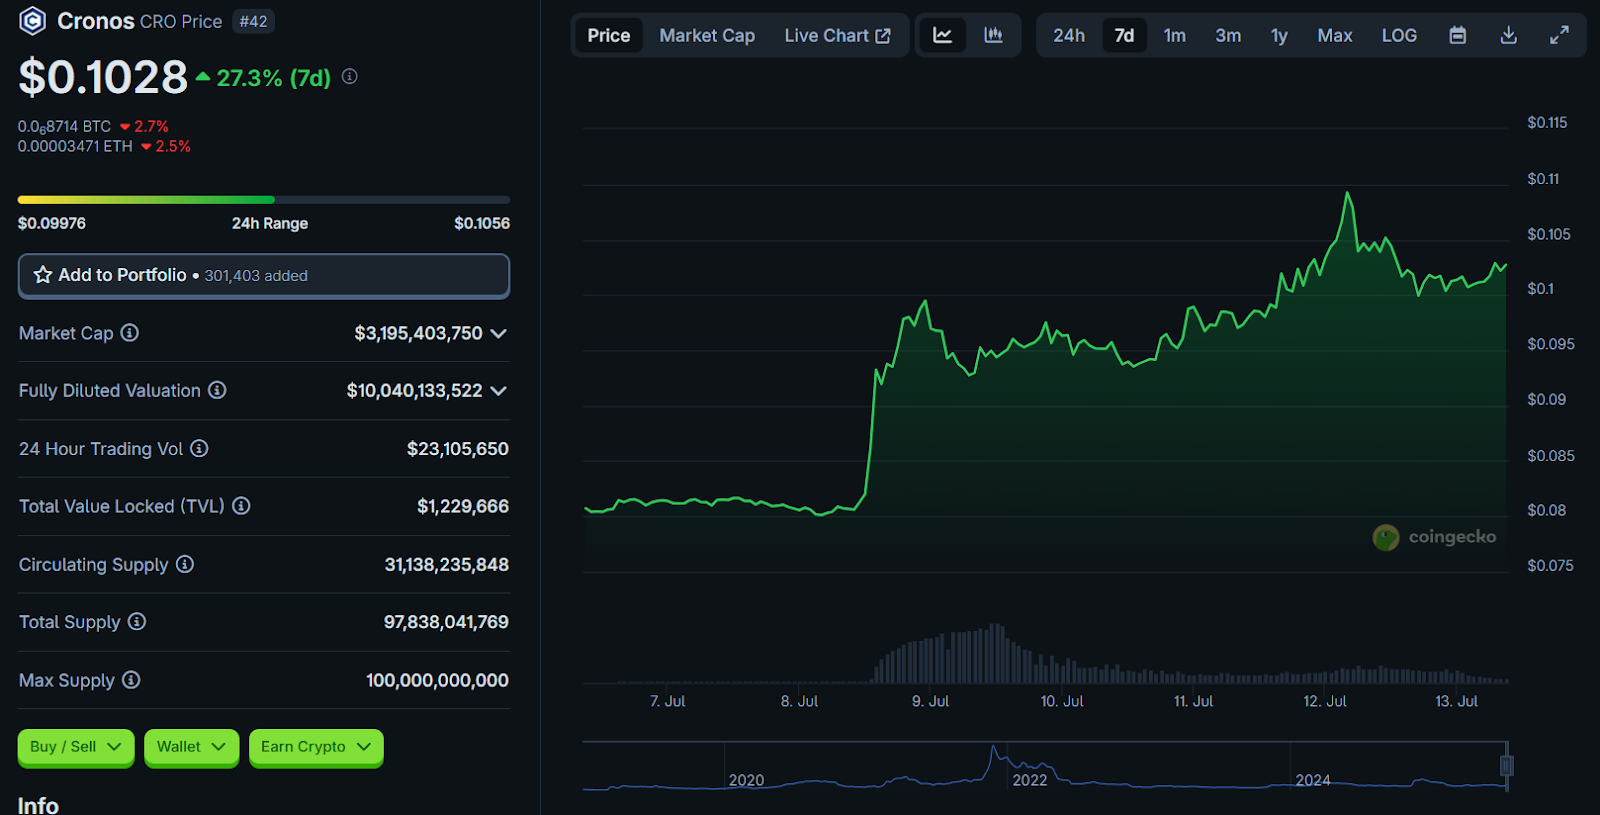Image resolution: width=1600 pixels, height=815 pixels.
Task: Select the Price tab
Action: (x=609, y=35)
